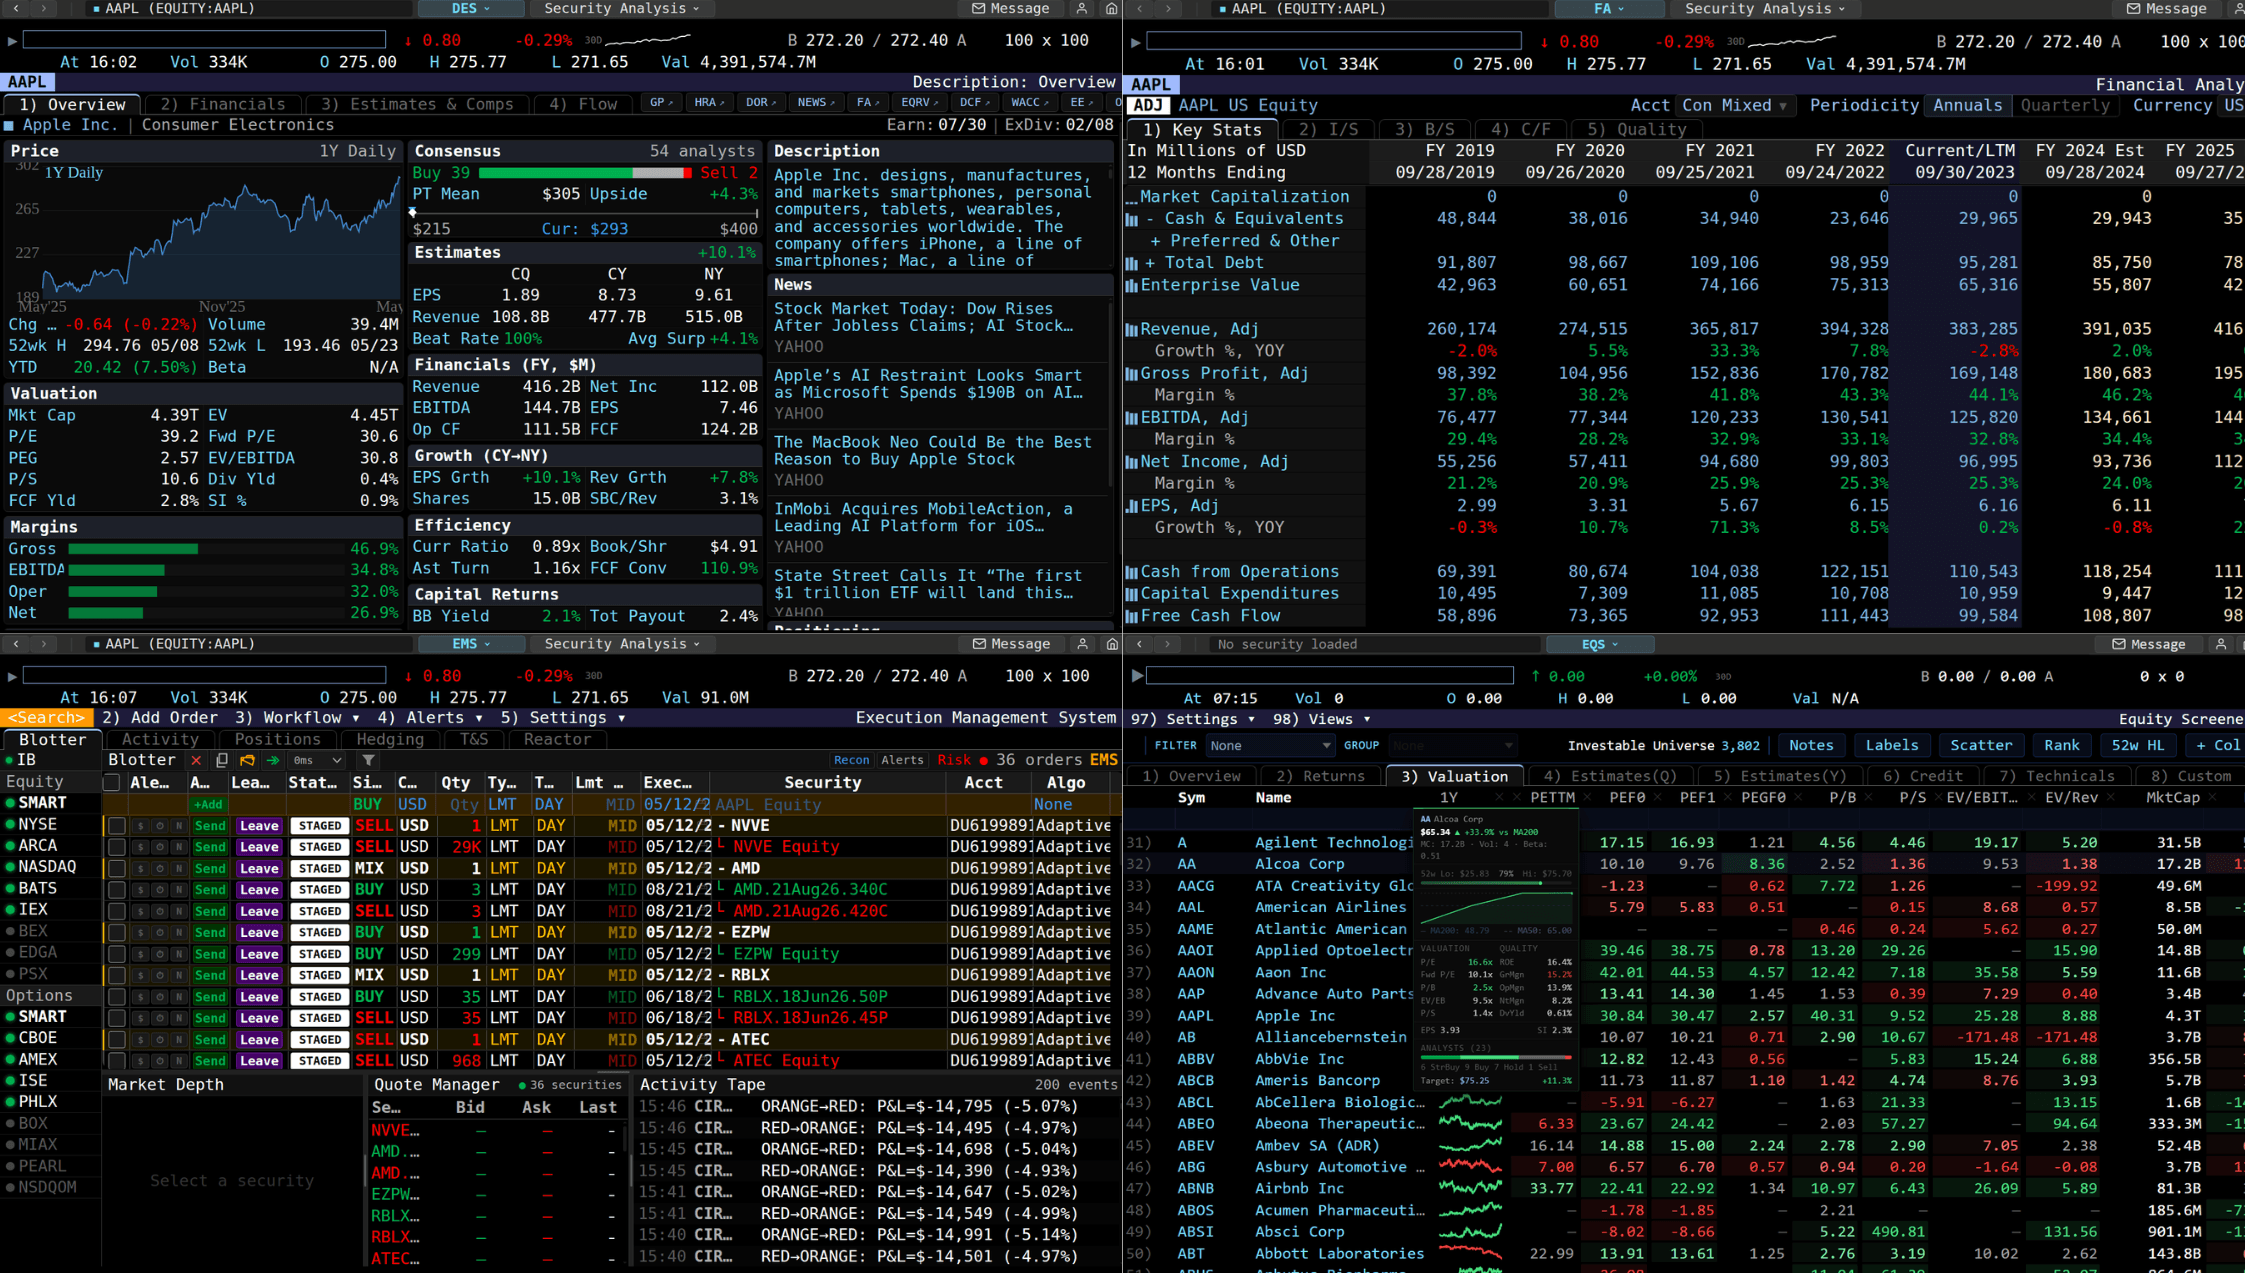Click home icon in EMS panel header
The image size is (2245, 1273).
tap(1112, 644)
